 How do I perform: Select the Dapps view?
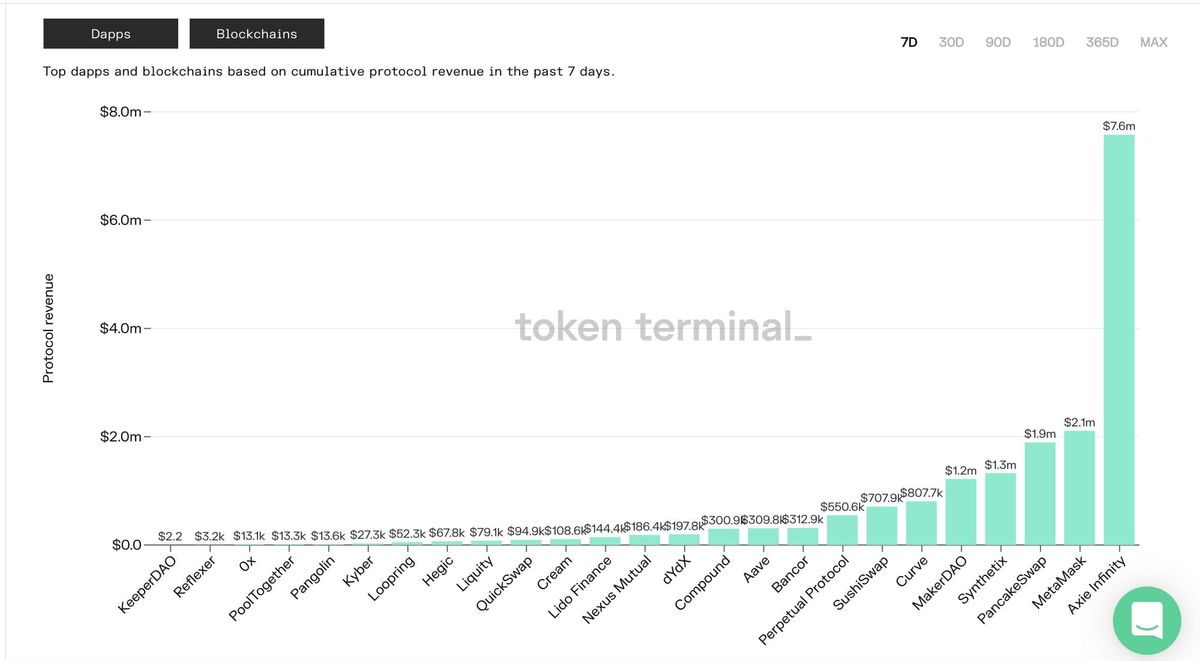(110, 33)
